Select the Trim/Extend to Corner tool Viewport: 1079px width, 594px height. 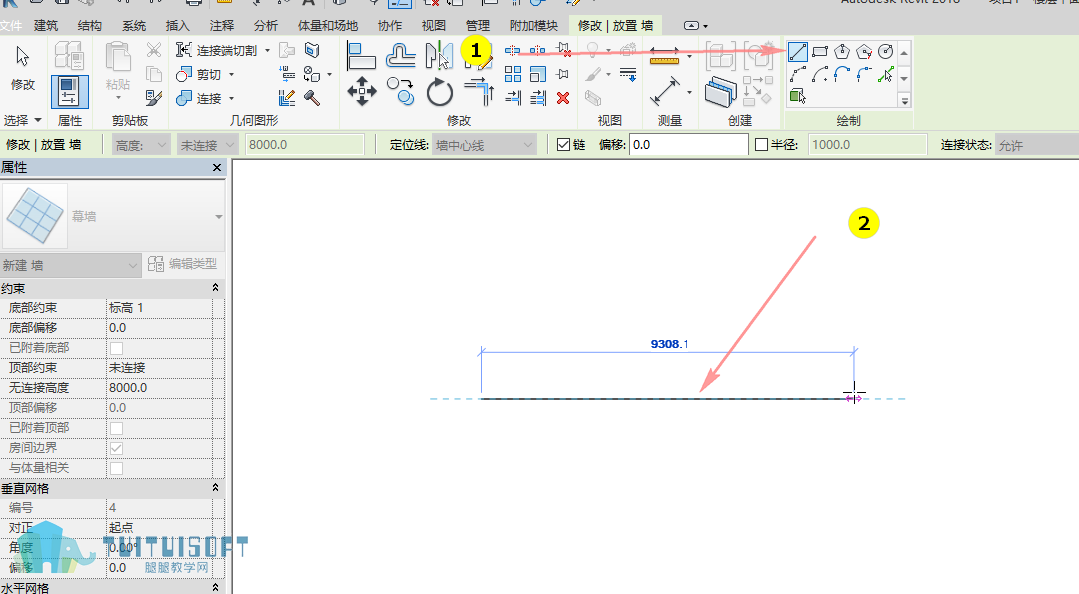479,92
